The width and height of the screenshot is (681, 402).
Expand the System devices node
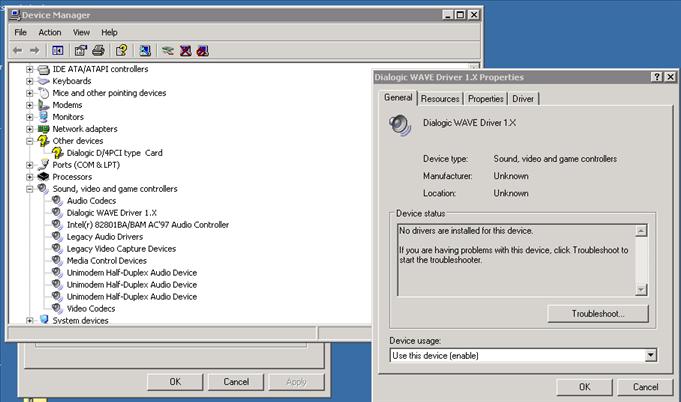click(x=30, y=320)
